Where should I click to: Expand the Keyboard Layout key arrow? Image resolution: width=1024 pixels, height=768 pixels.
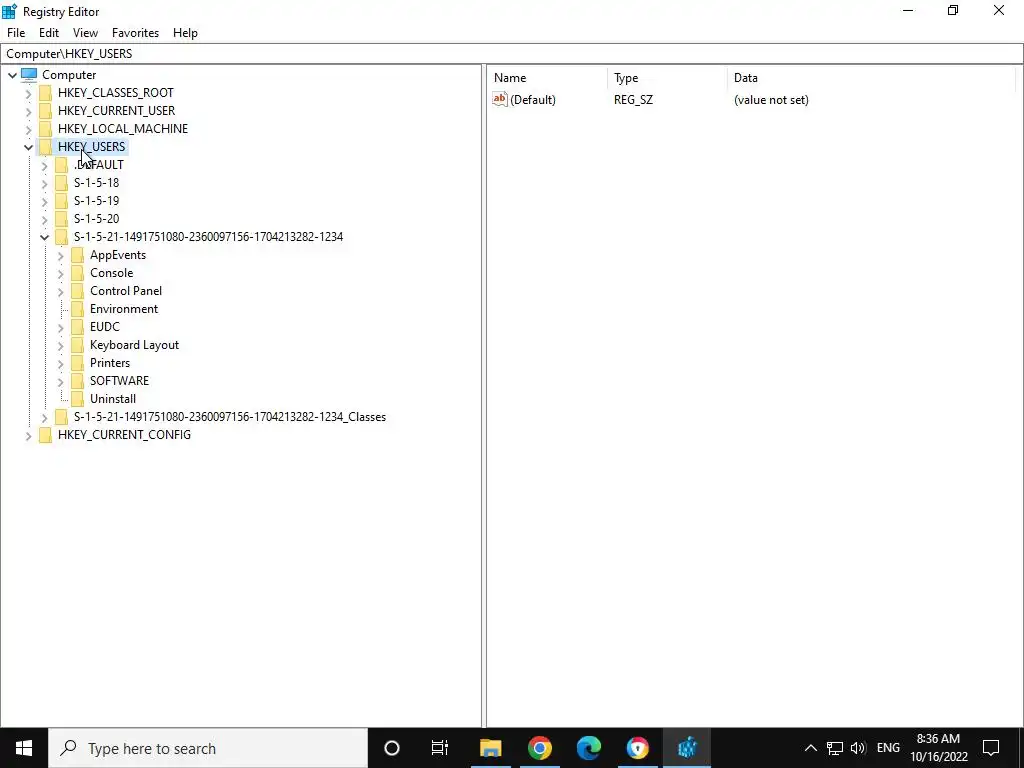(x=61, y=345)
